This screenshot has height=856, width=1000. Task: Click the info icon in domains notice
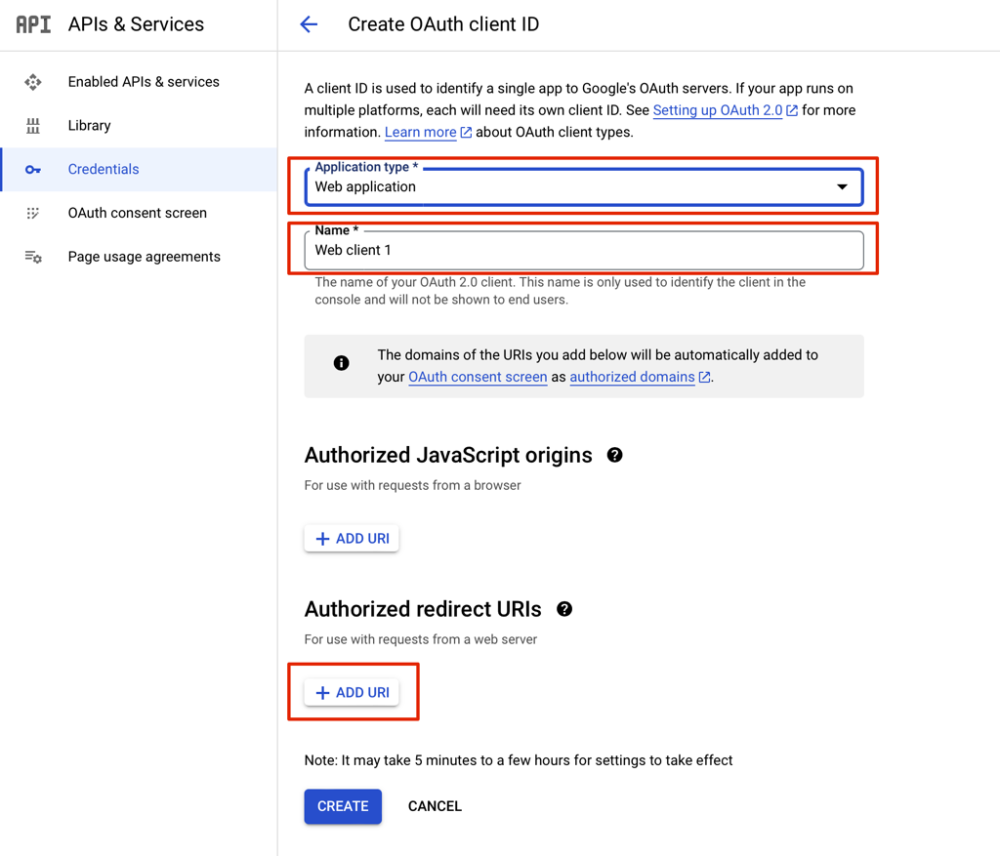click(341, 363)
